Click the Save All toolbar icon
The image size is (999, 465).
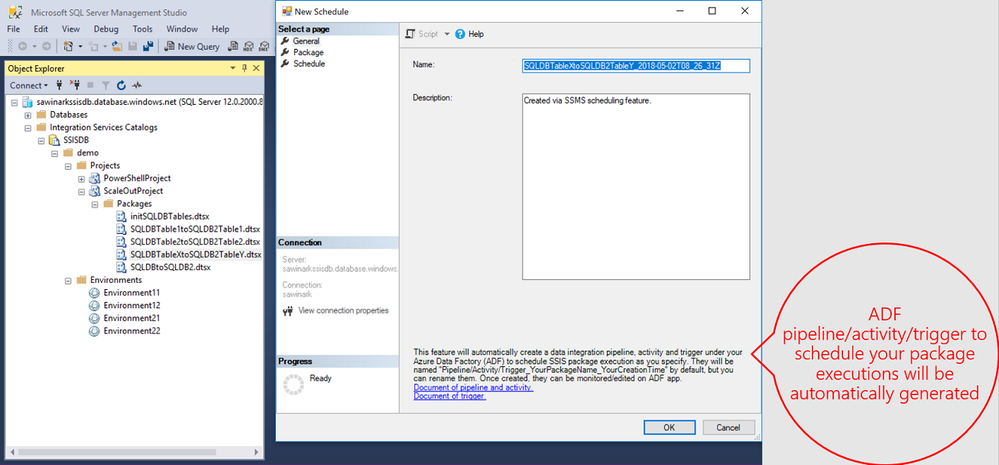click(x=148, y=46)
